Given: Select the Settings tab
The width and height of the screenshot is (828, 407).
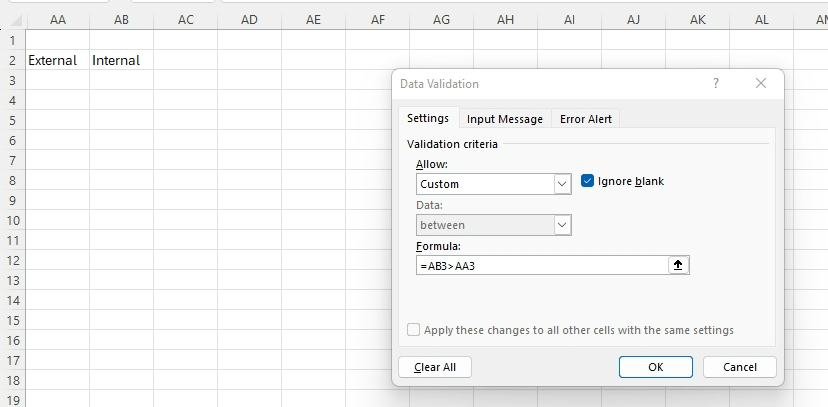Looking at the screenshot, I should tap(428, 118).
